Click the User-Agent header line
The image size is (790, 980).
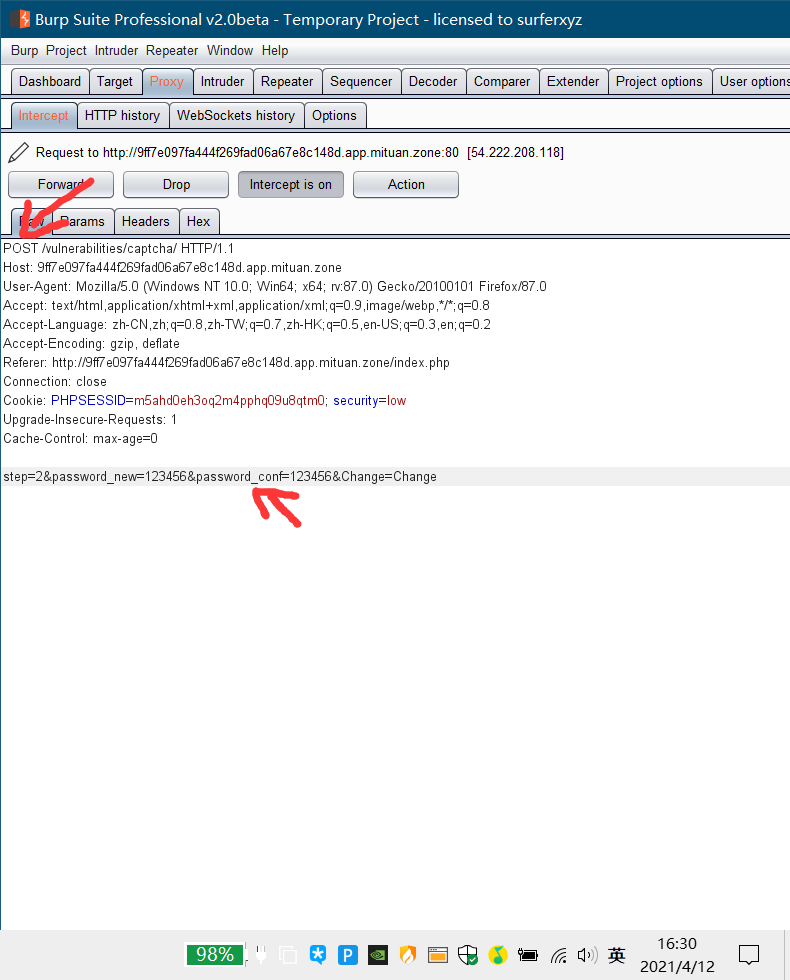[275, 286]
